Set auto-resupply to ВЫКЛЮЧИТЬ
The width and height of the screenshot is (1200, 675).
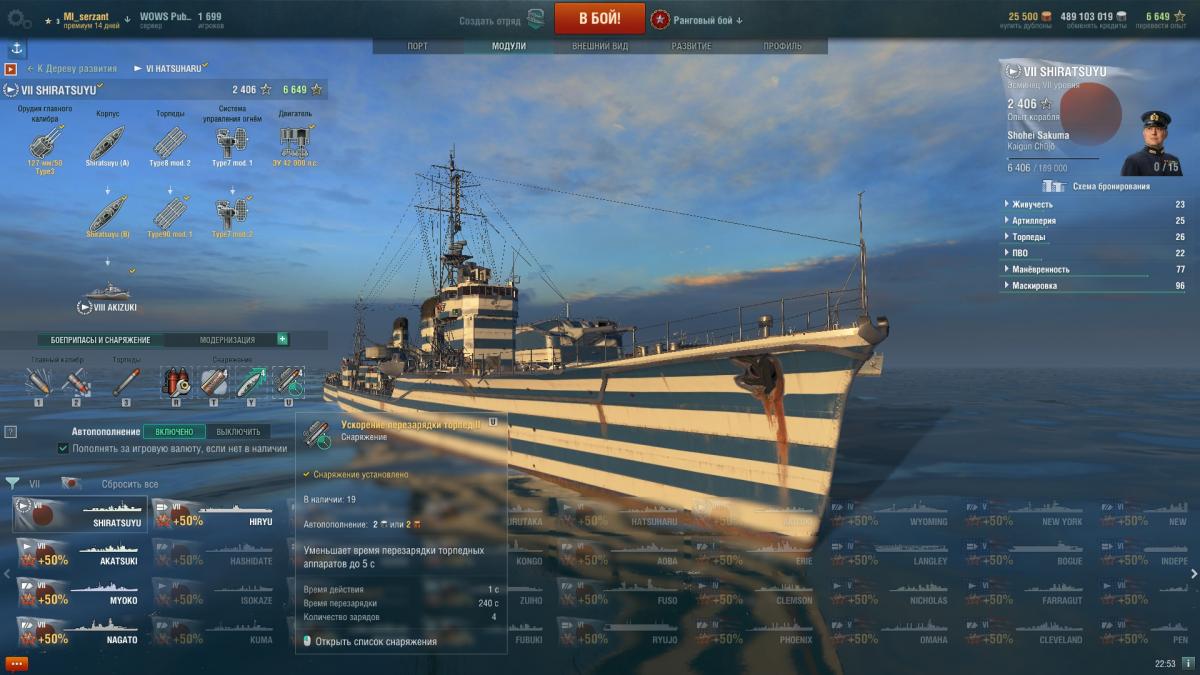pos(238,431)
